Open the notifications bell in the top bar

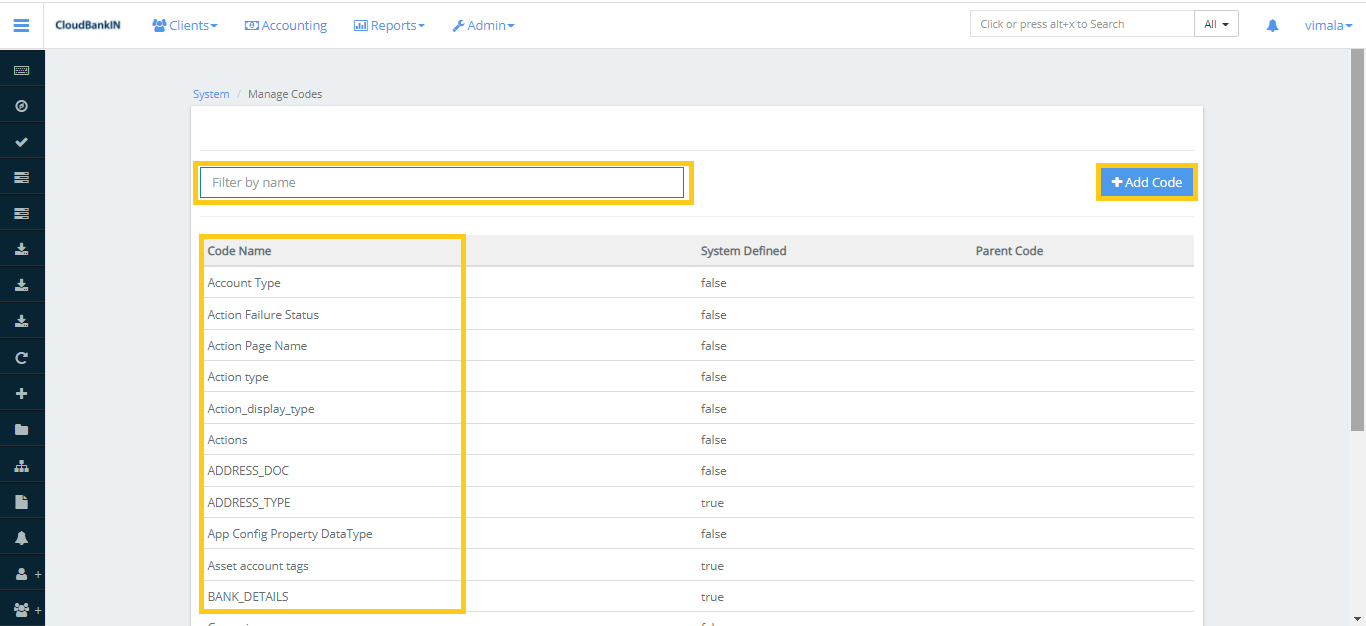click(x=1271, y=24)
